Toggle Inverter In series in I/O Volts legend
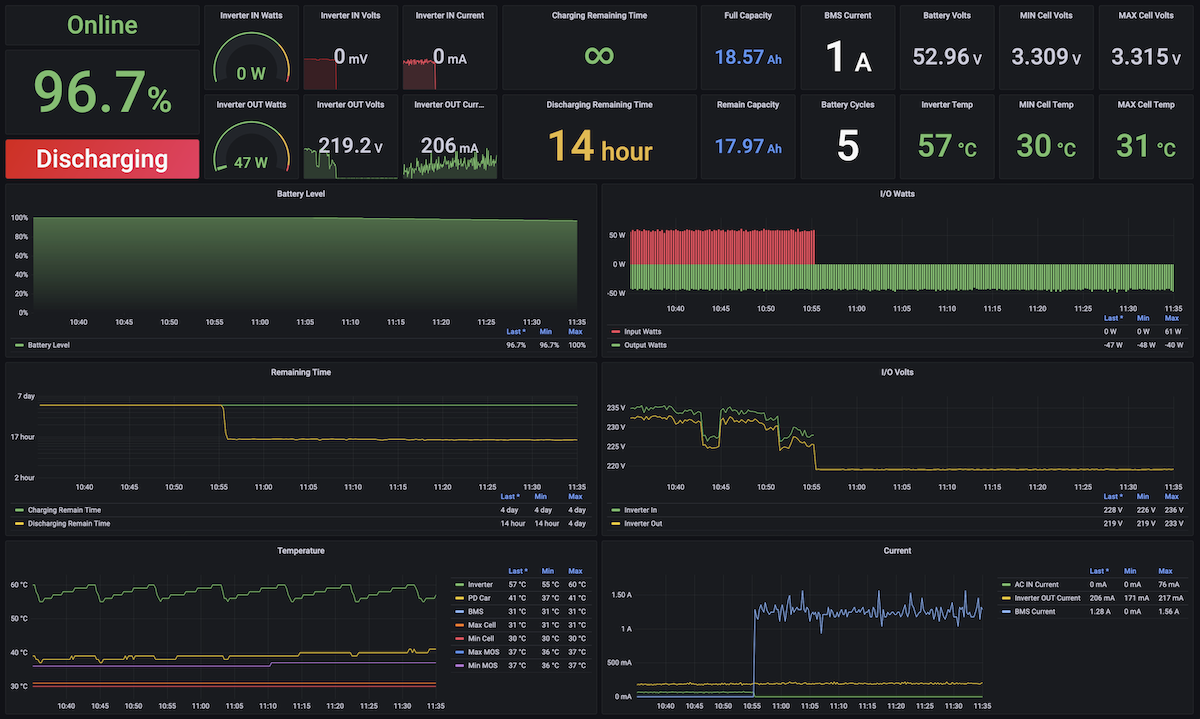1200x719 pixels. point(639,509)
